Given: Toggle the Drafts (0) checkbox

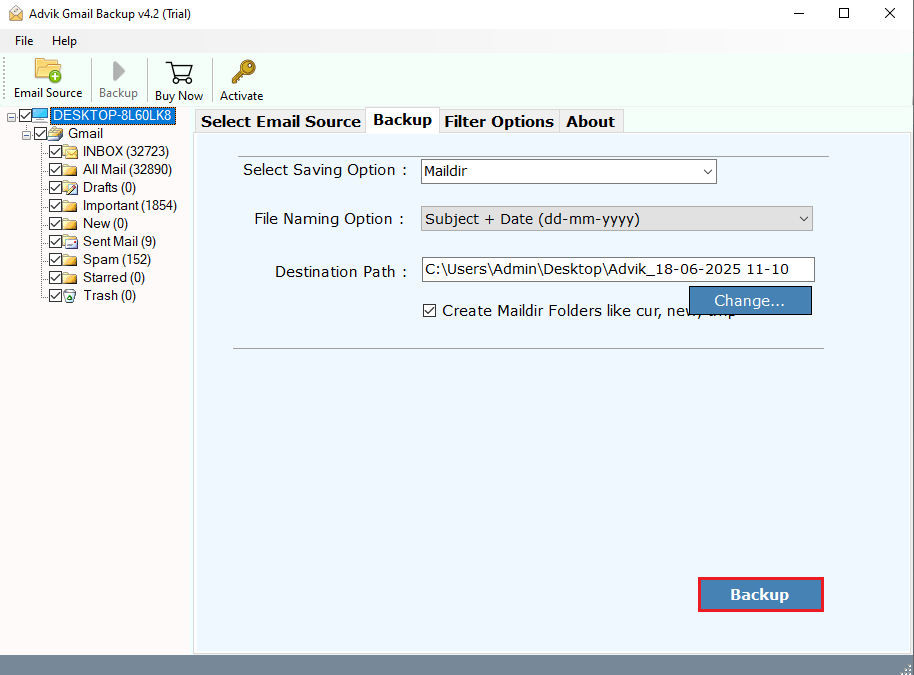Looking at the screenshot, I should pyautogui.click(x=55, y=188).
